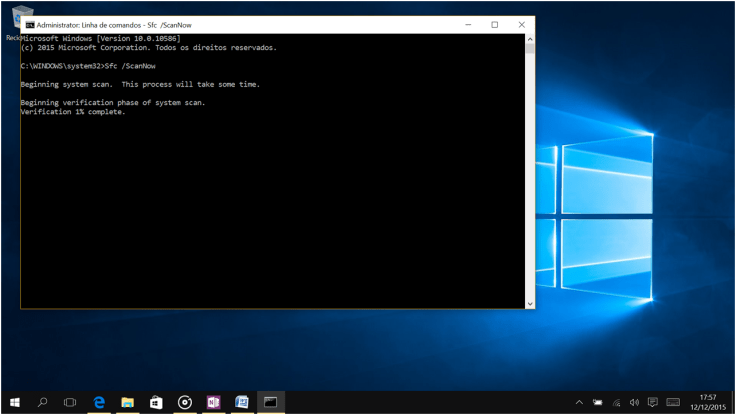Open the Word taskbar icon
Viewport: 736px width, 415px height.
pyautogui.click(x=241, y=402)
